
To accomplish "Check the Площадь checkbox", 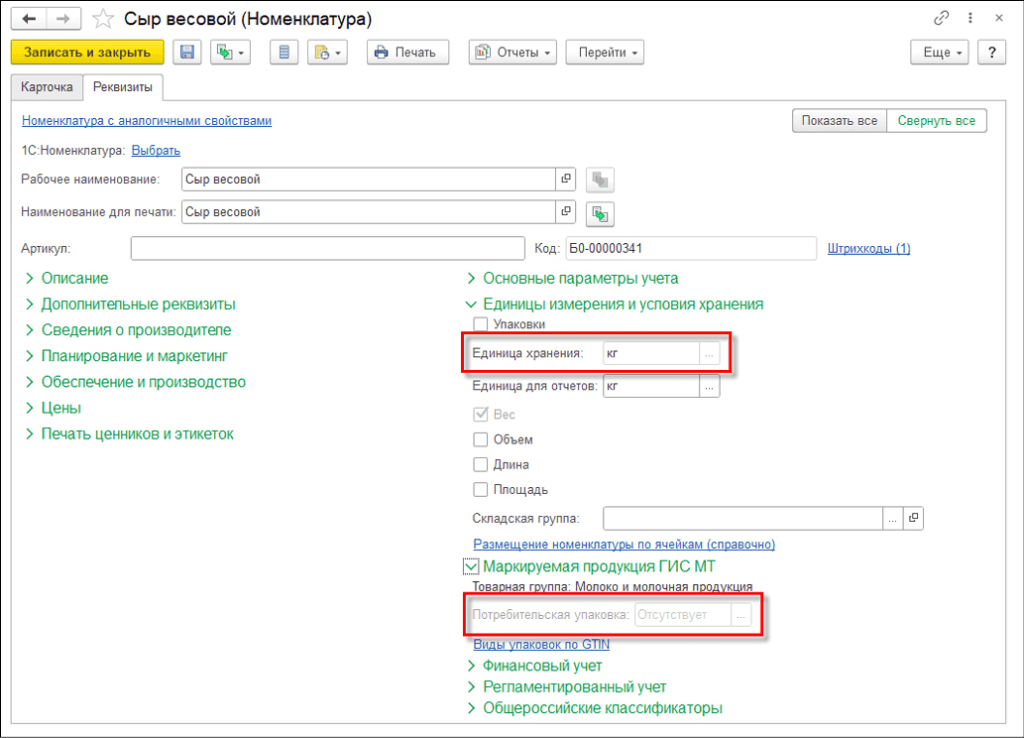I will tap(480, 490).
